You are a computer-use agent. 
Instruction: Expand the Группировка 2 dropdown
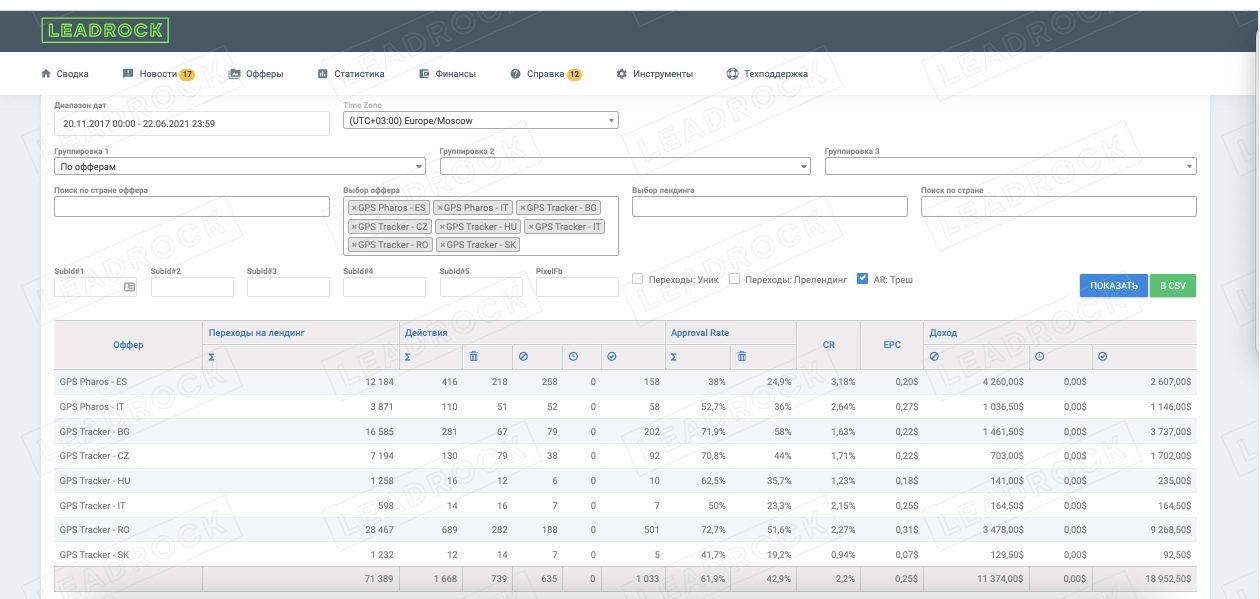coord(625,167)
